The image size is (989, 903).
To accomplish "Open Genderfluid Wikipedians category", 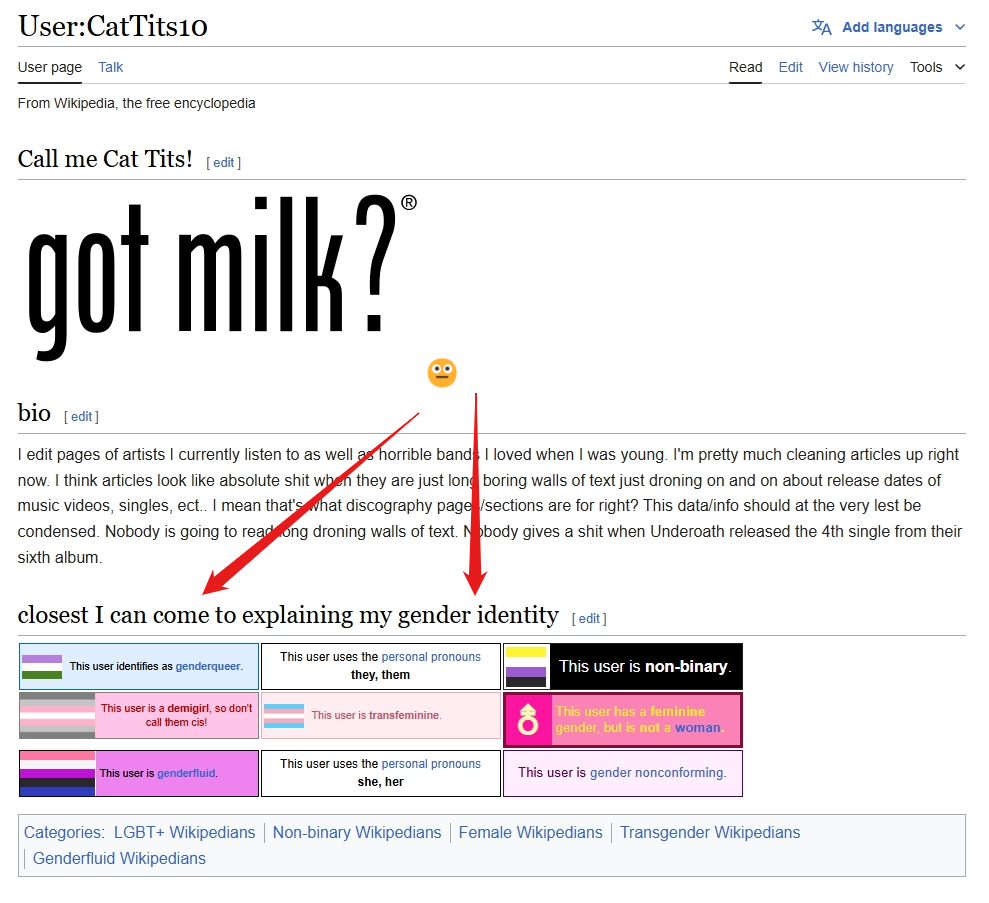I will pyautogui.click(x=119, y=858).
